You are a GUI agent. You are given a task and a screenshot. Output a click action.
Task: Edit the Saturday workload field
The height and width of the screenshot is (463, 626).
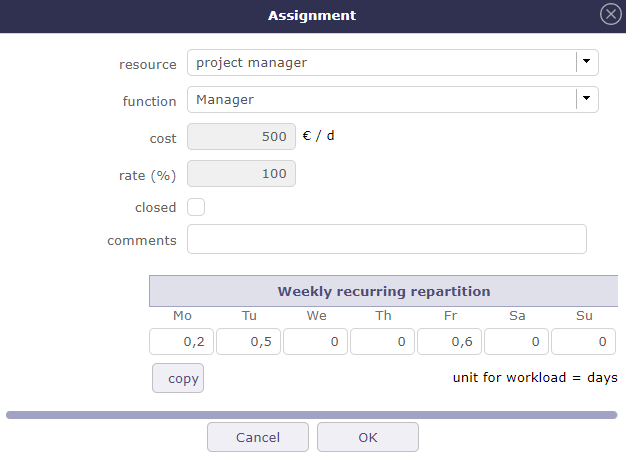point(517,342)
